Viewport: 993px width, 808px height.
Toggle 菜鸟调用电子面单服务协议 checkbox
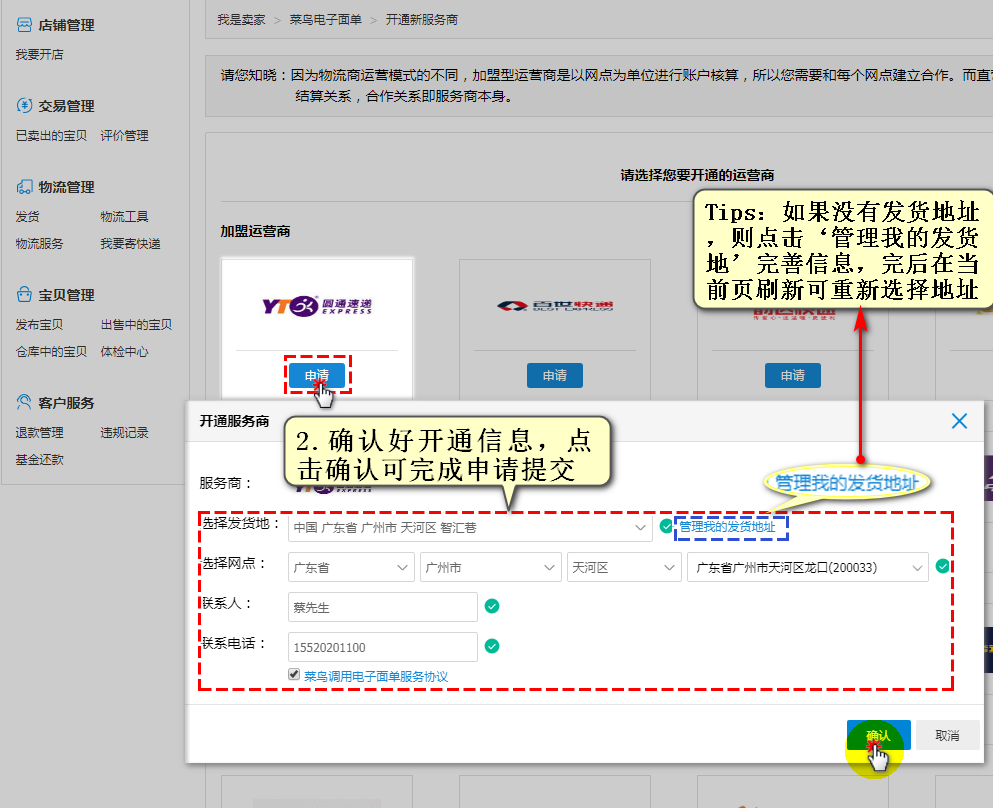click(294, 674)
